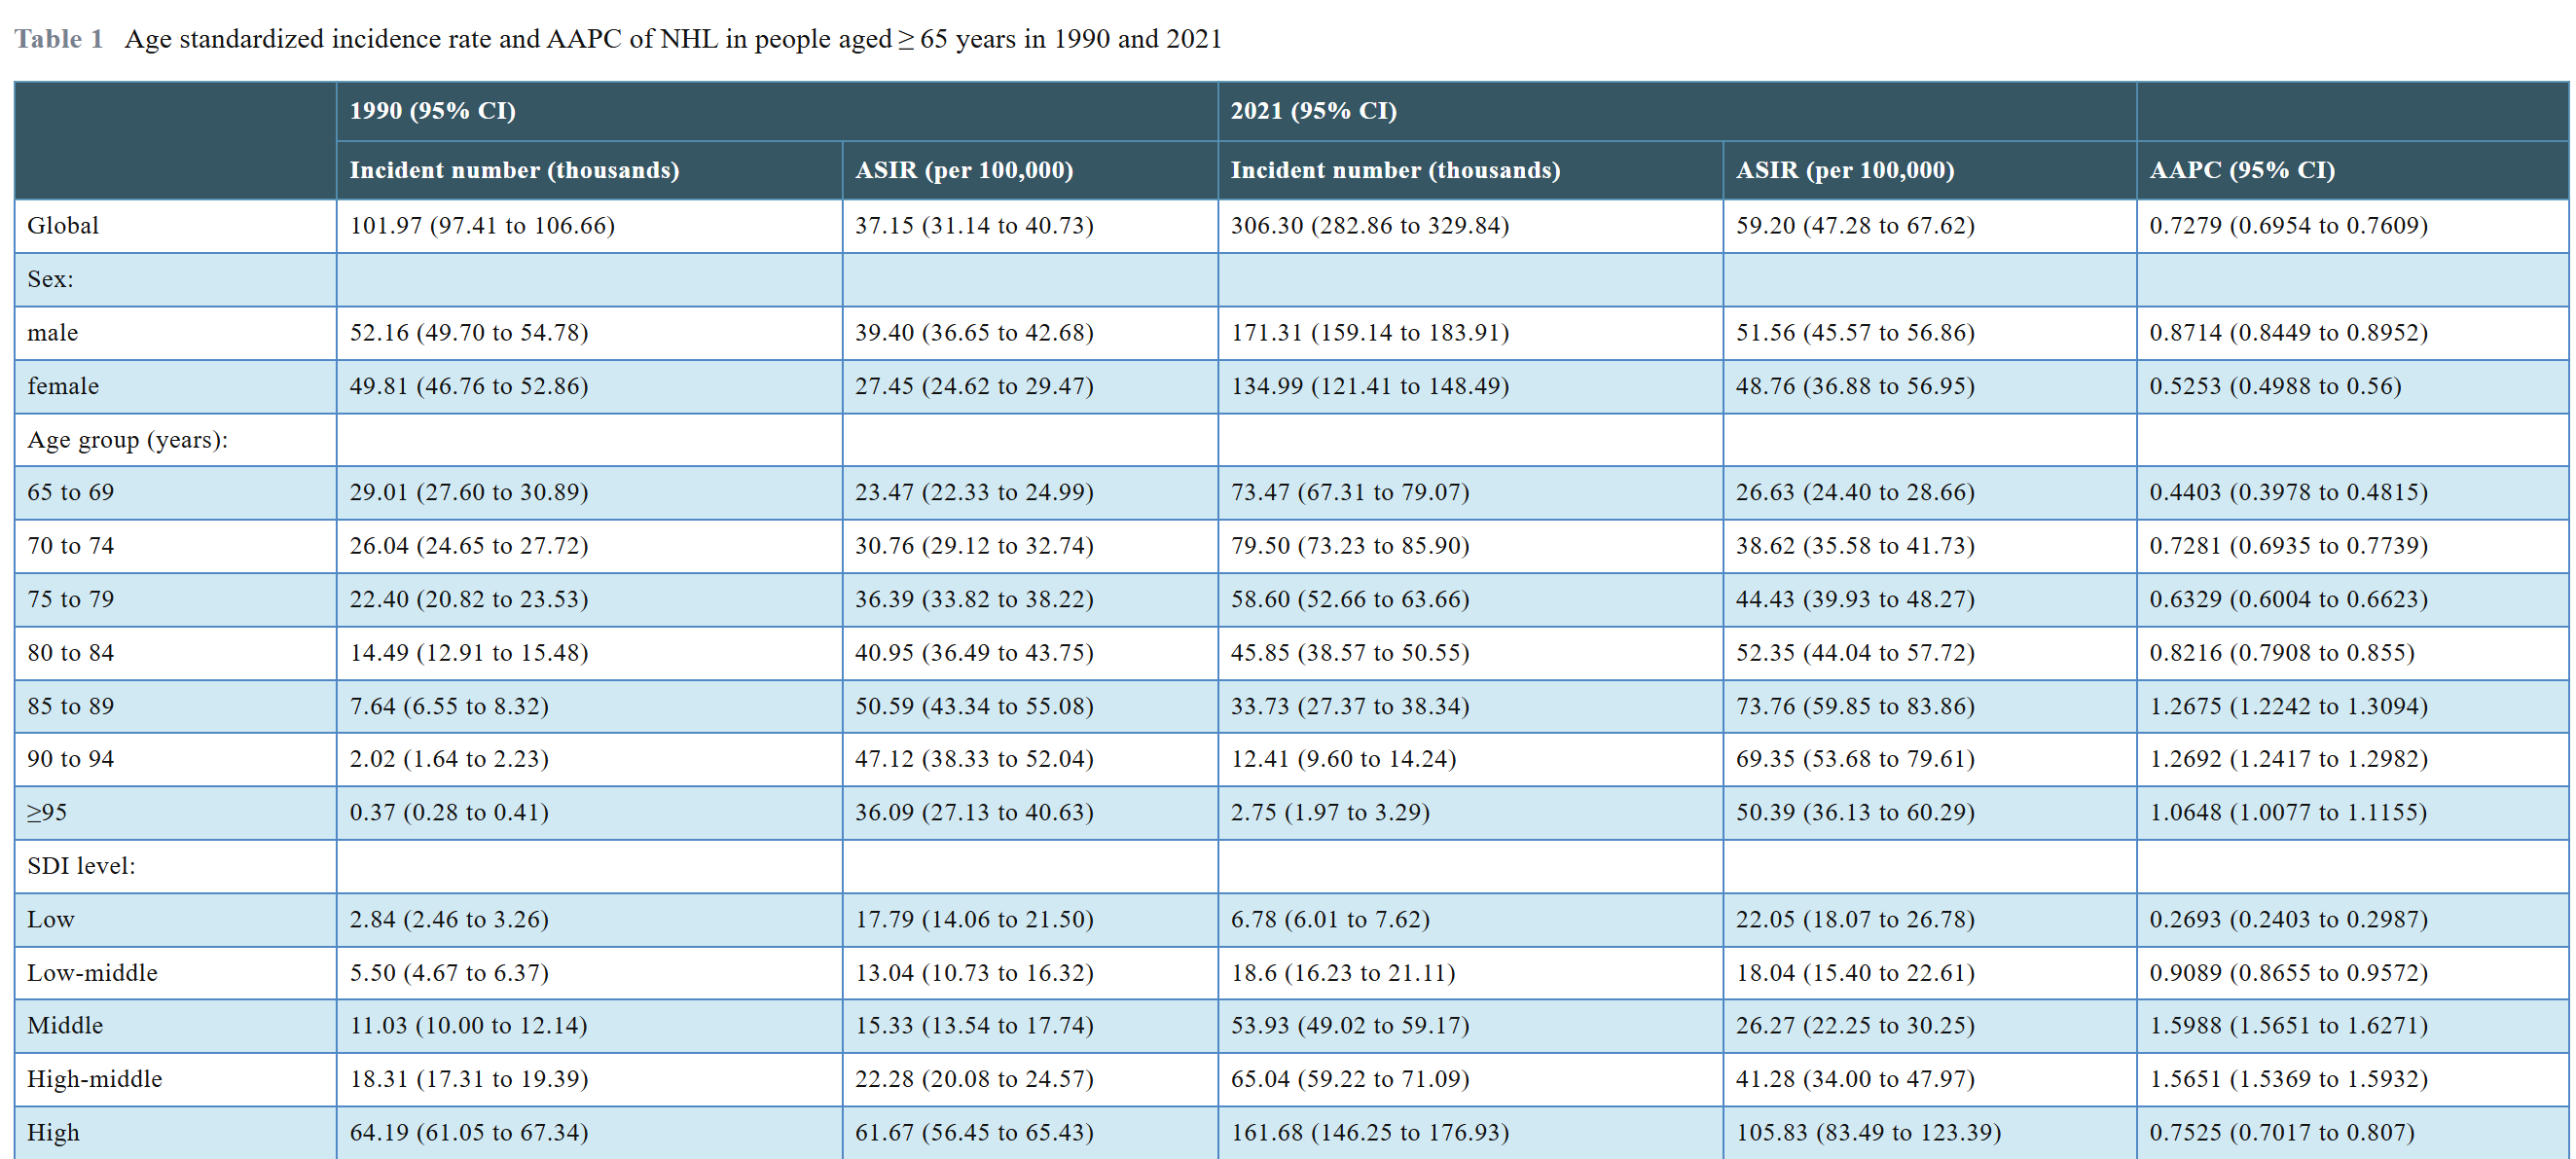The height and width of the screenshot is (1159, 2576).
Task: Select the male row label
Action: [x=52, y=333]
